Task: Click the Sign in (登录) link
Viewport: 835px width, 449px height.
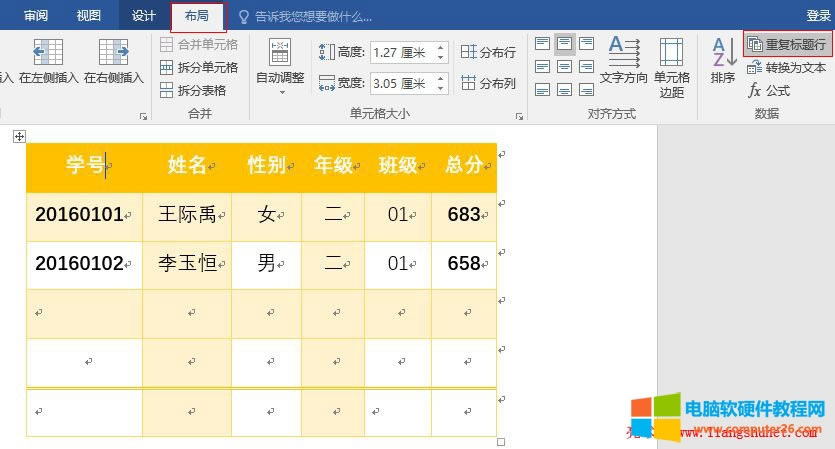Action: 818,16
